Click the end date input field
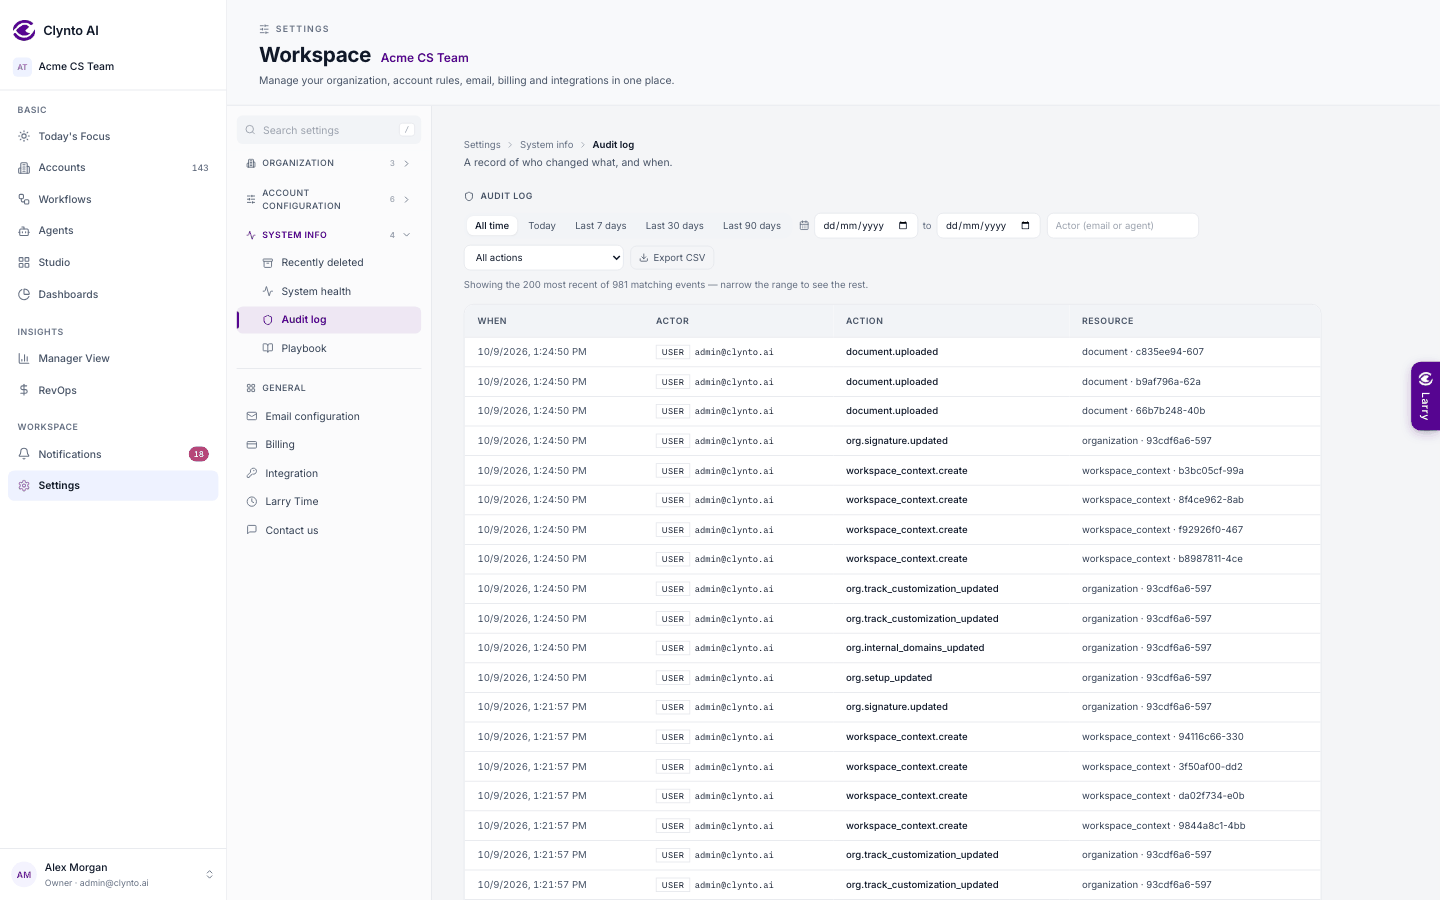1440x900 pixels. pos(988,226)
